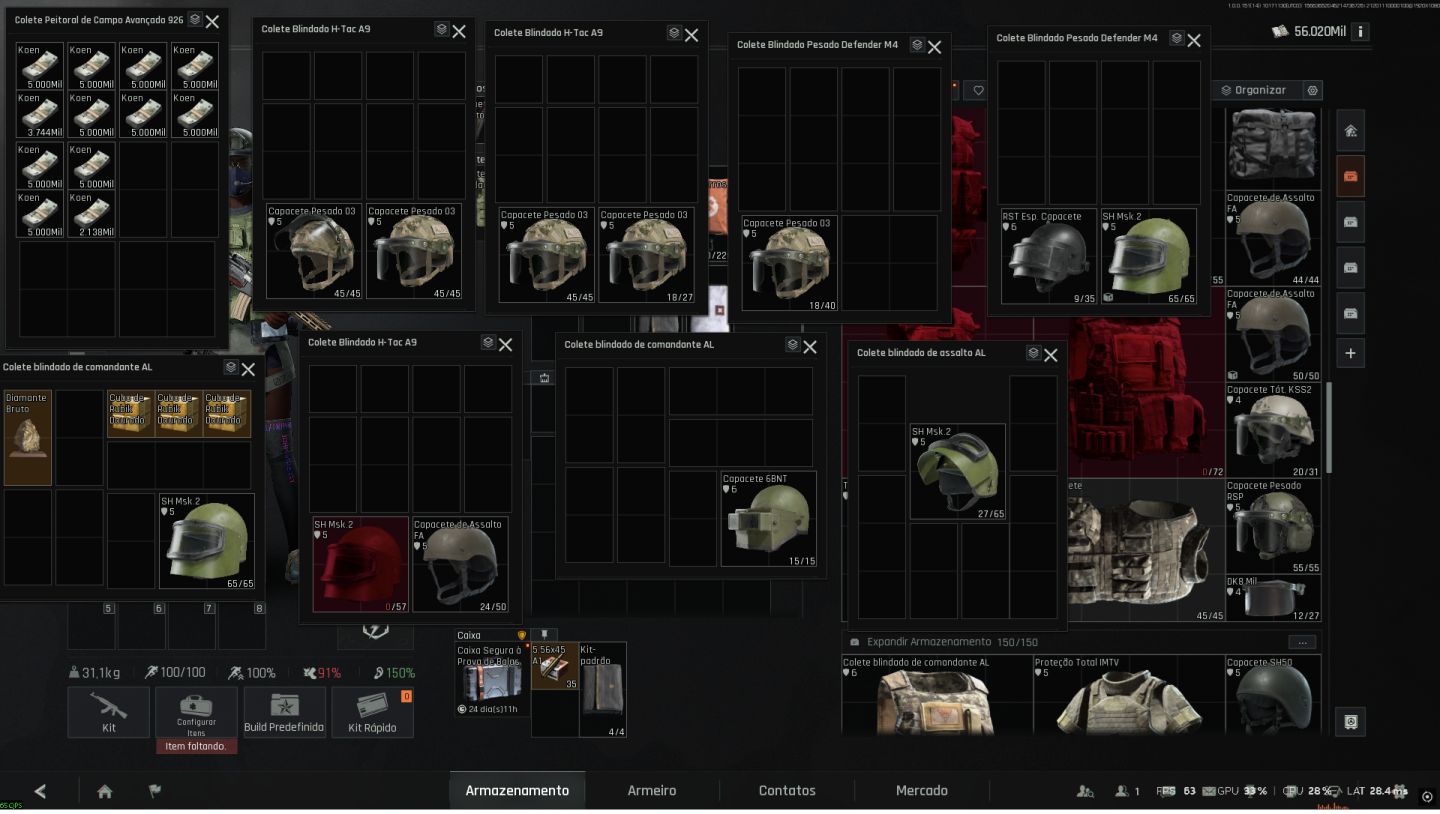Click the Organizar button
This screenshot has height=814, width=1440.
click(1253, 90)
